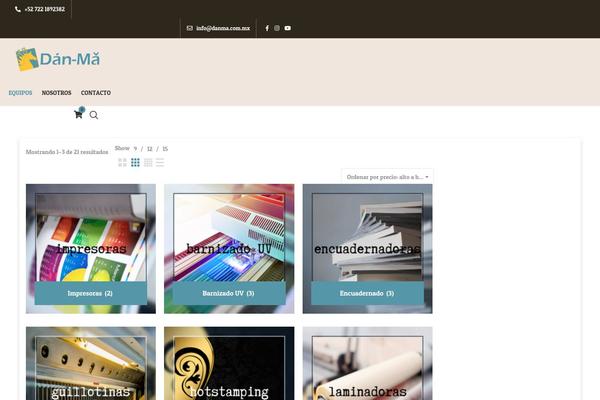Open the Contacto menu item
The image size is (600, 400).
(96, 93)
